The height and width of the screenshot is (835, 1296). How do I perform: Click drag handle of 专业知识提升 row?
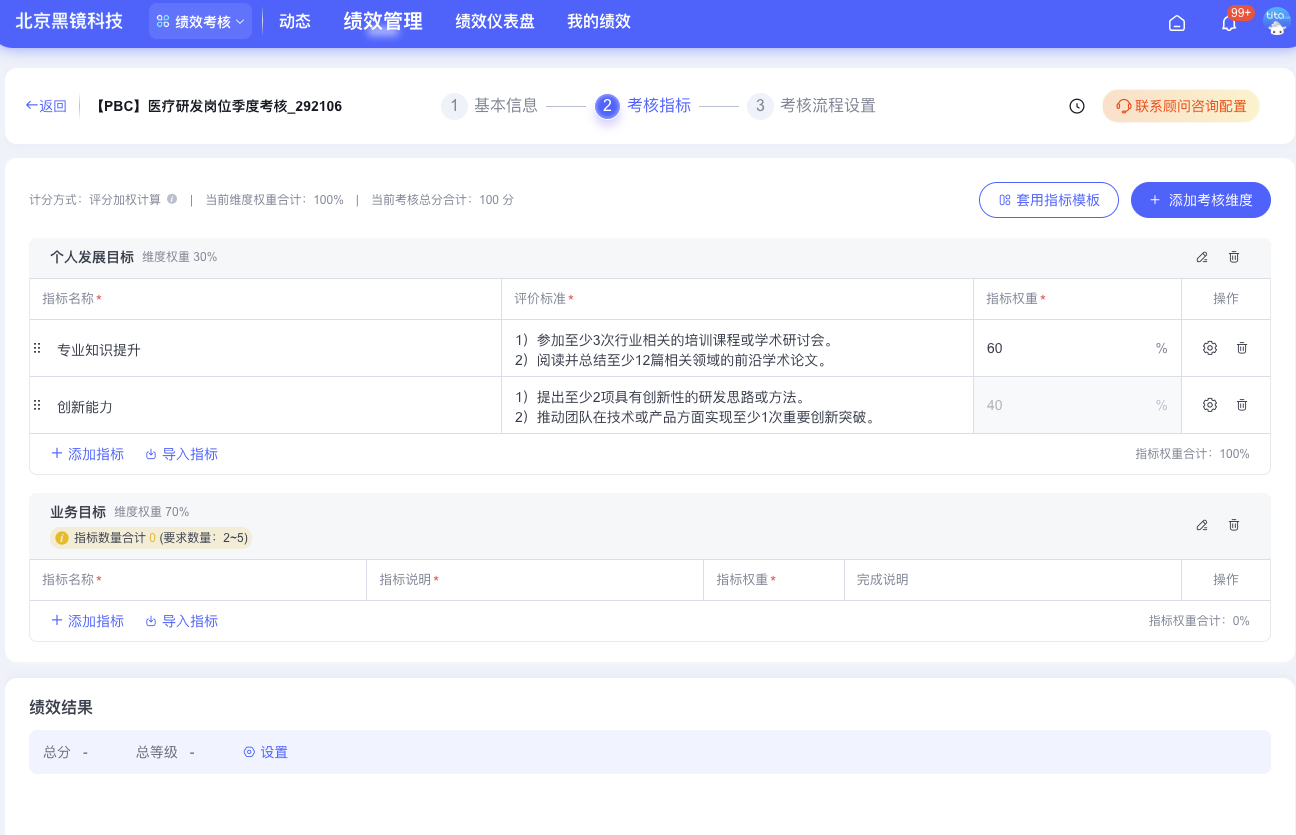pos(37,348)
